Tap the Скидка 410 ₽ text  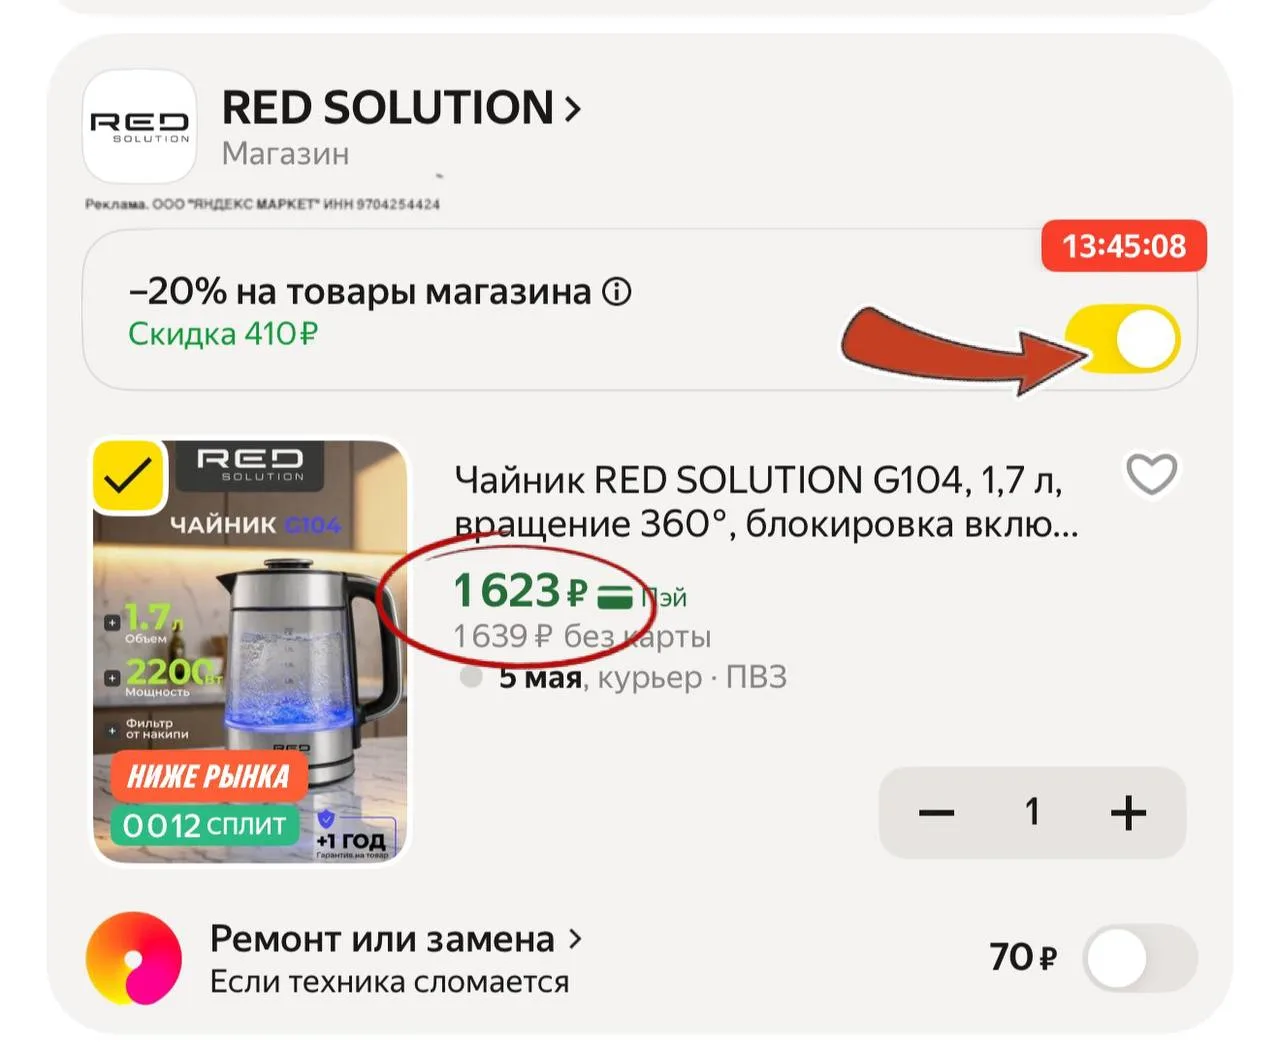pyautogui.click(x=223, y=333)
